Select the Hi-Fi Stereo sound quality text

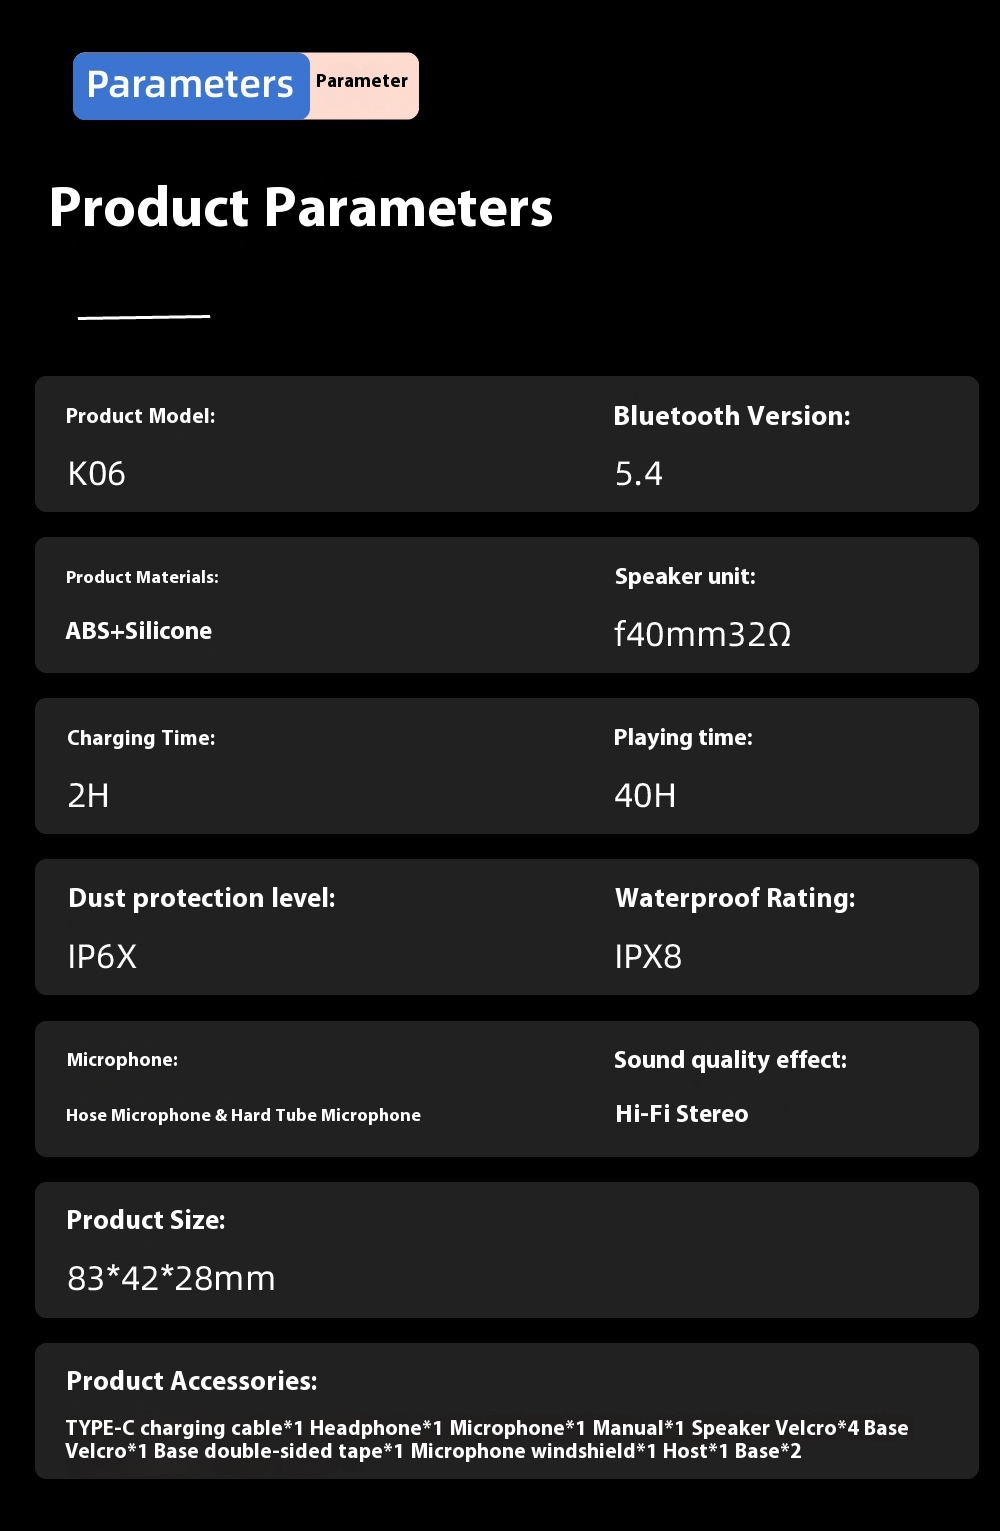coord(682,1114)
